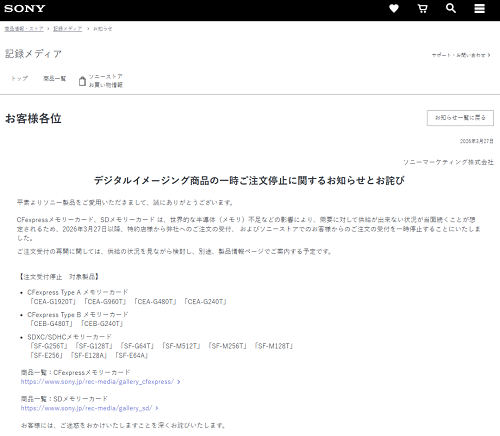Click arrow next to CFexpress gallery URL
This screenshot has width=500, height=436.
(x=179, y=382)
